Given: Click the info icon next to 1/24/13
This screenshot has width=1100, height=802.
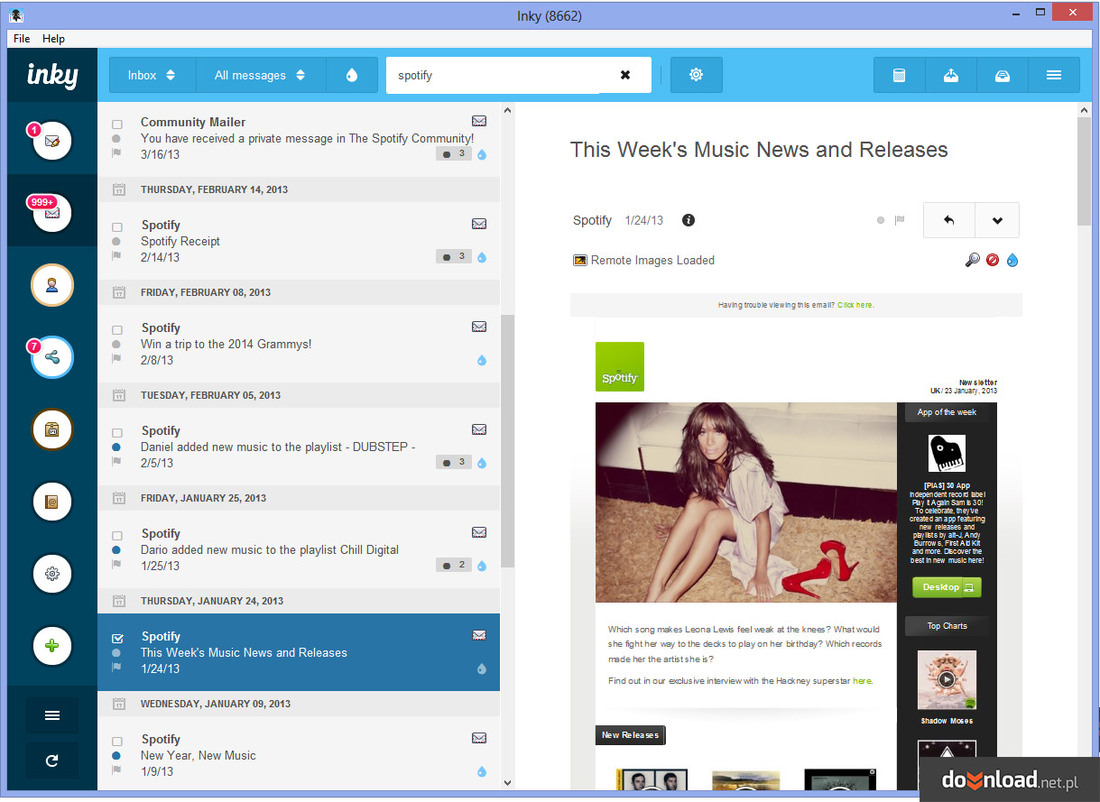Looking at the screenshot, I should tap(689, 220).
